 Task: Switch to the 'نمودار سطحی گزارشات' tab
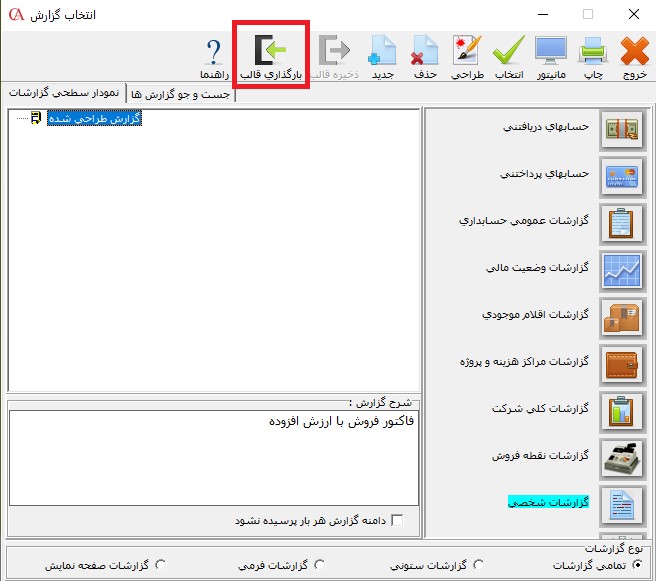click(64, 93)
